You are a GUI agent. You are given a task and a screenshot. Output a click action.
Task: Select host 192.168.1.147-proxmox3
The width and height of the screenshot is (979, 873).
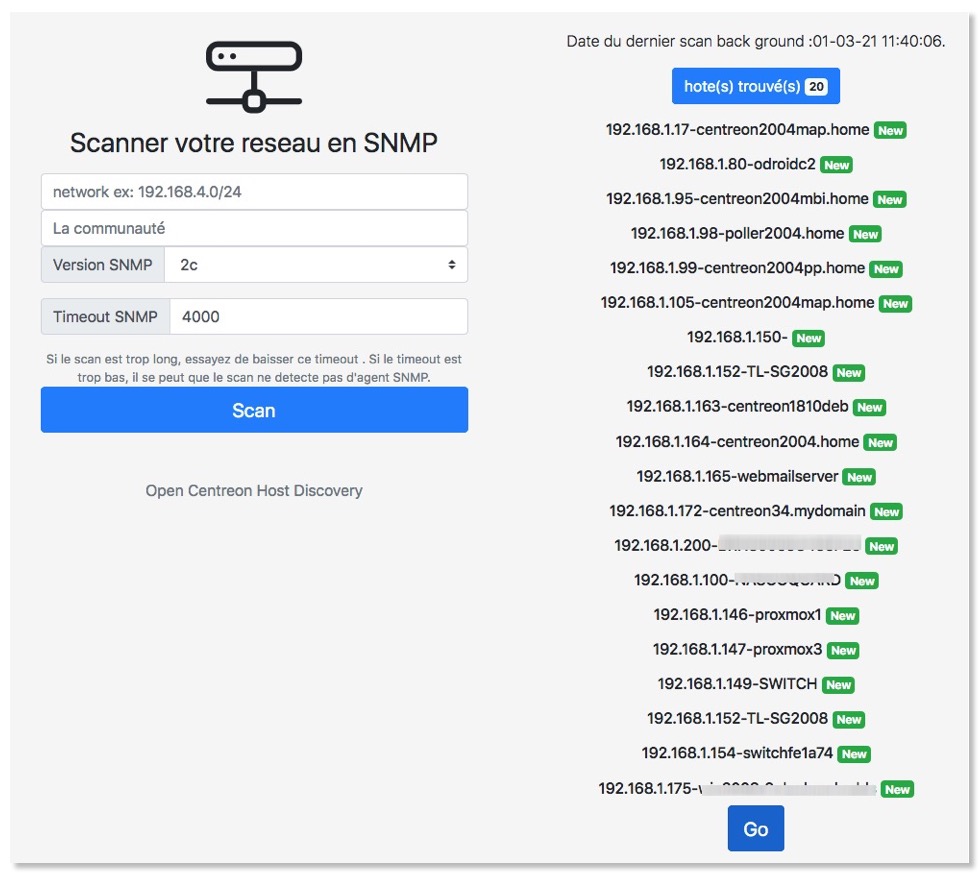(x=737, y=650)
